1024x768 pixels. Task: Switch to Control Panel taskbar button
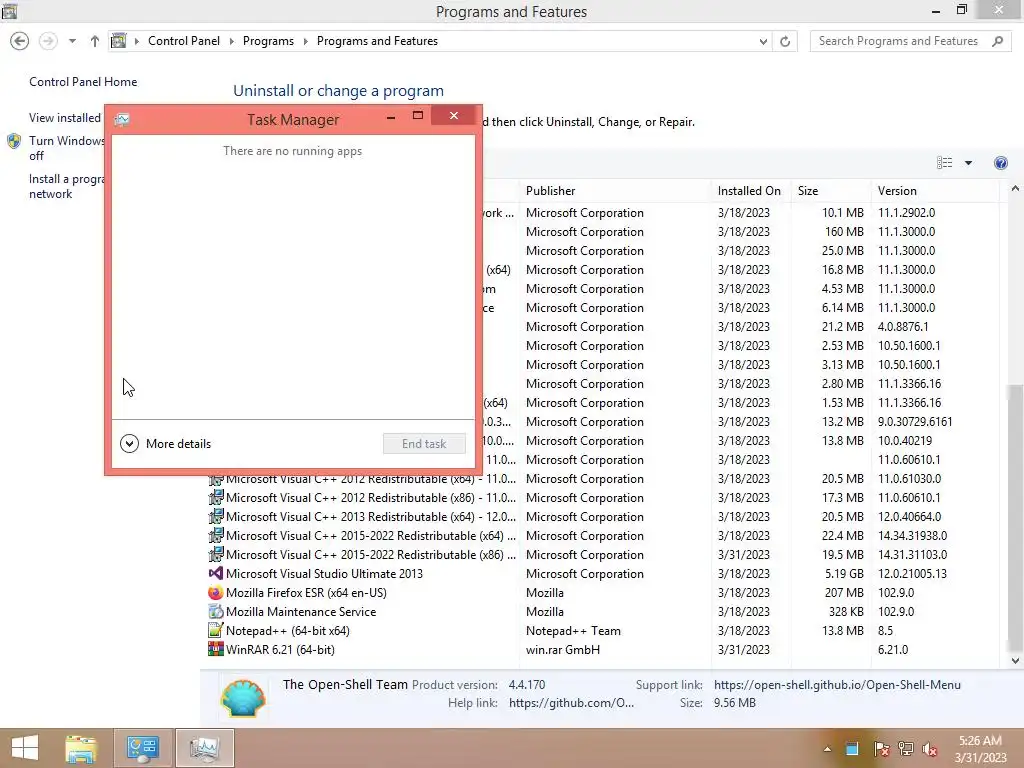click(143, 748)
